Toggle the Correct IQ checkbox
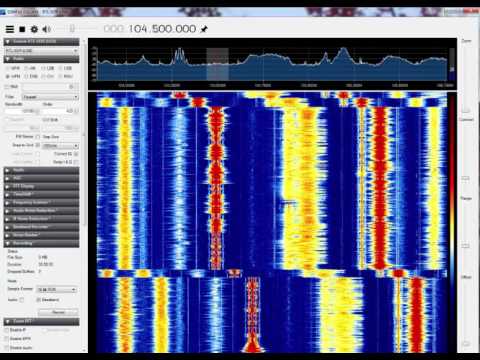 click(76, 154)
